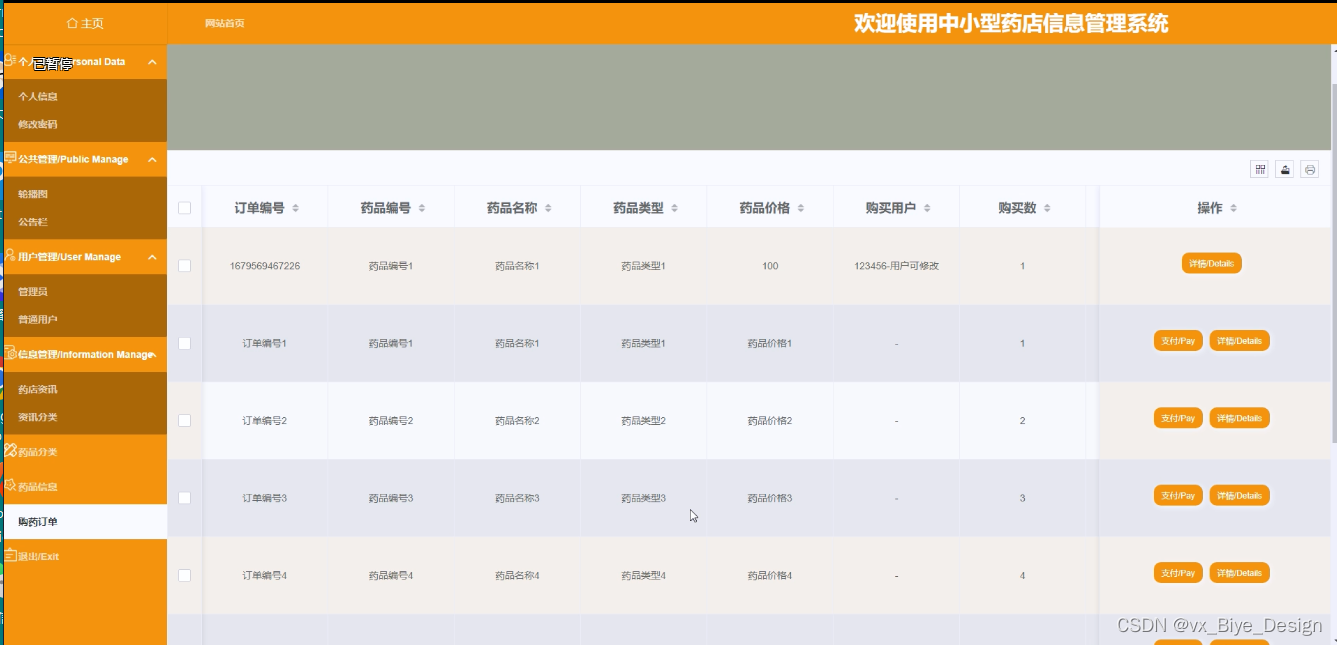Click the home icon beside 主页
The image size is (1337, 645).
pyautogui.click(x=72, y=22)
